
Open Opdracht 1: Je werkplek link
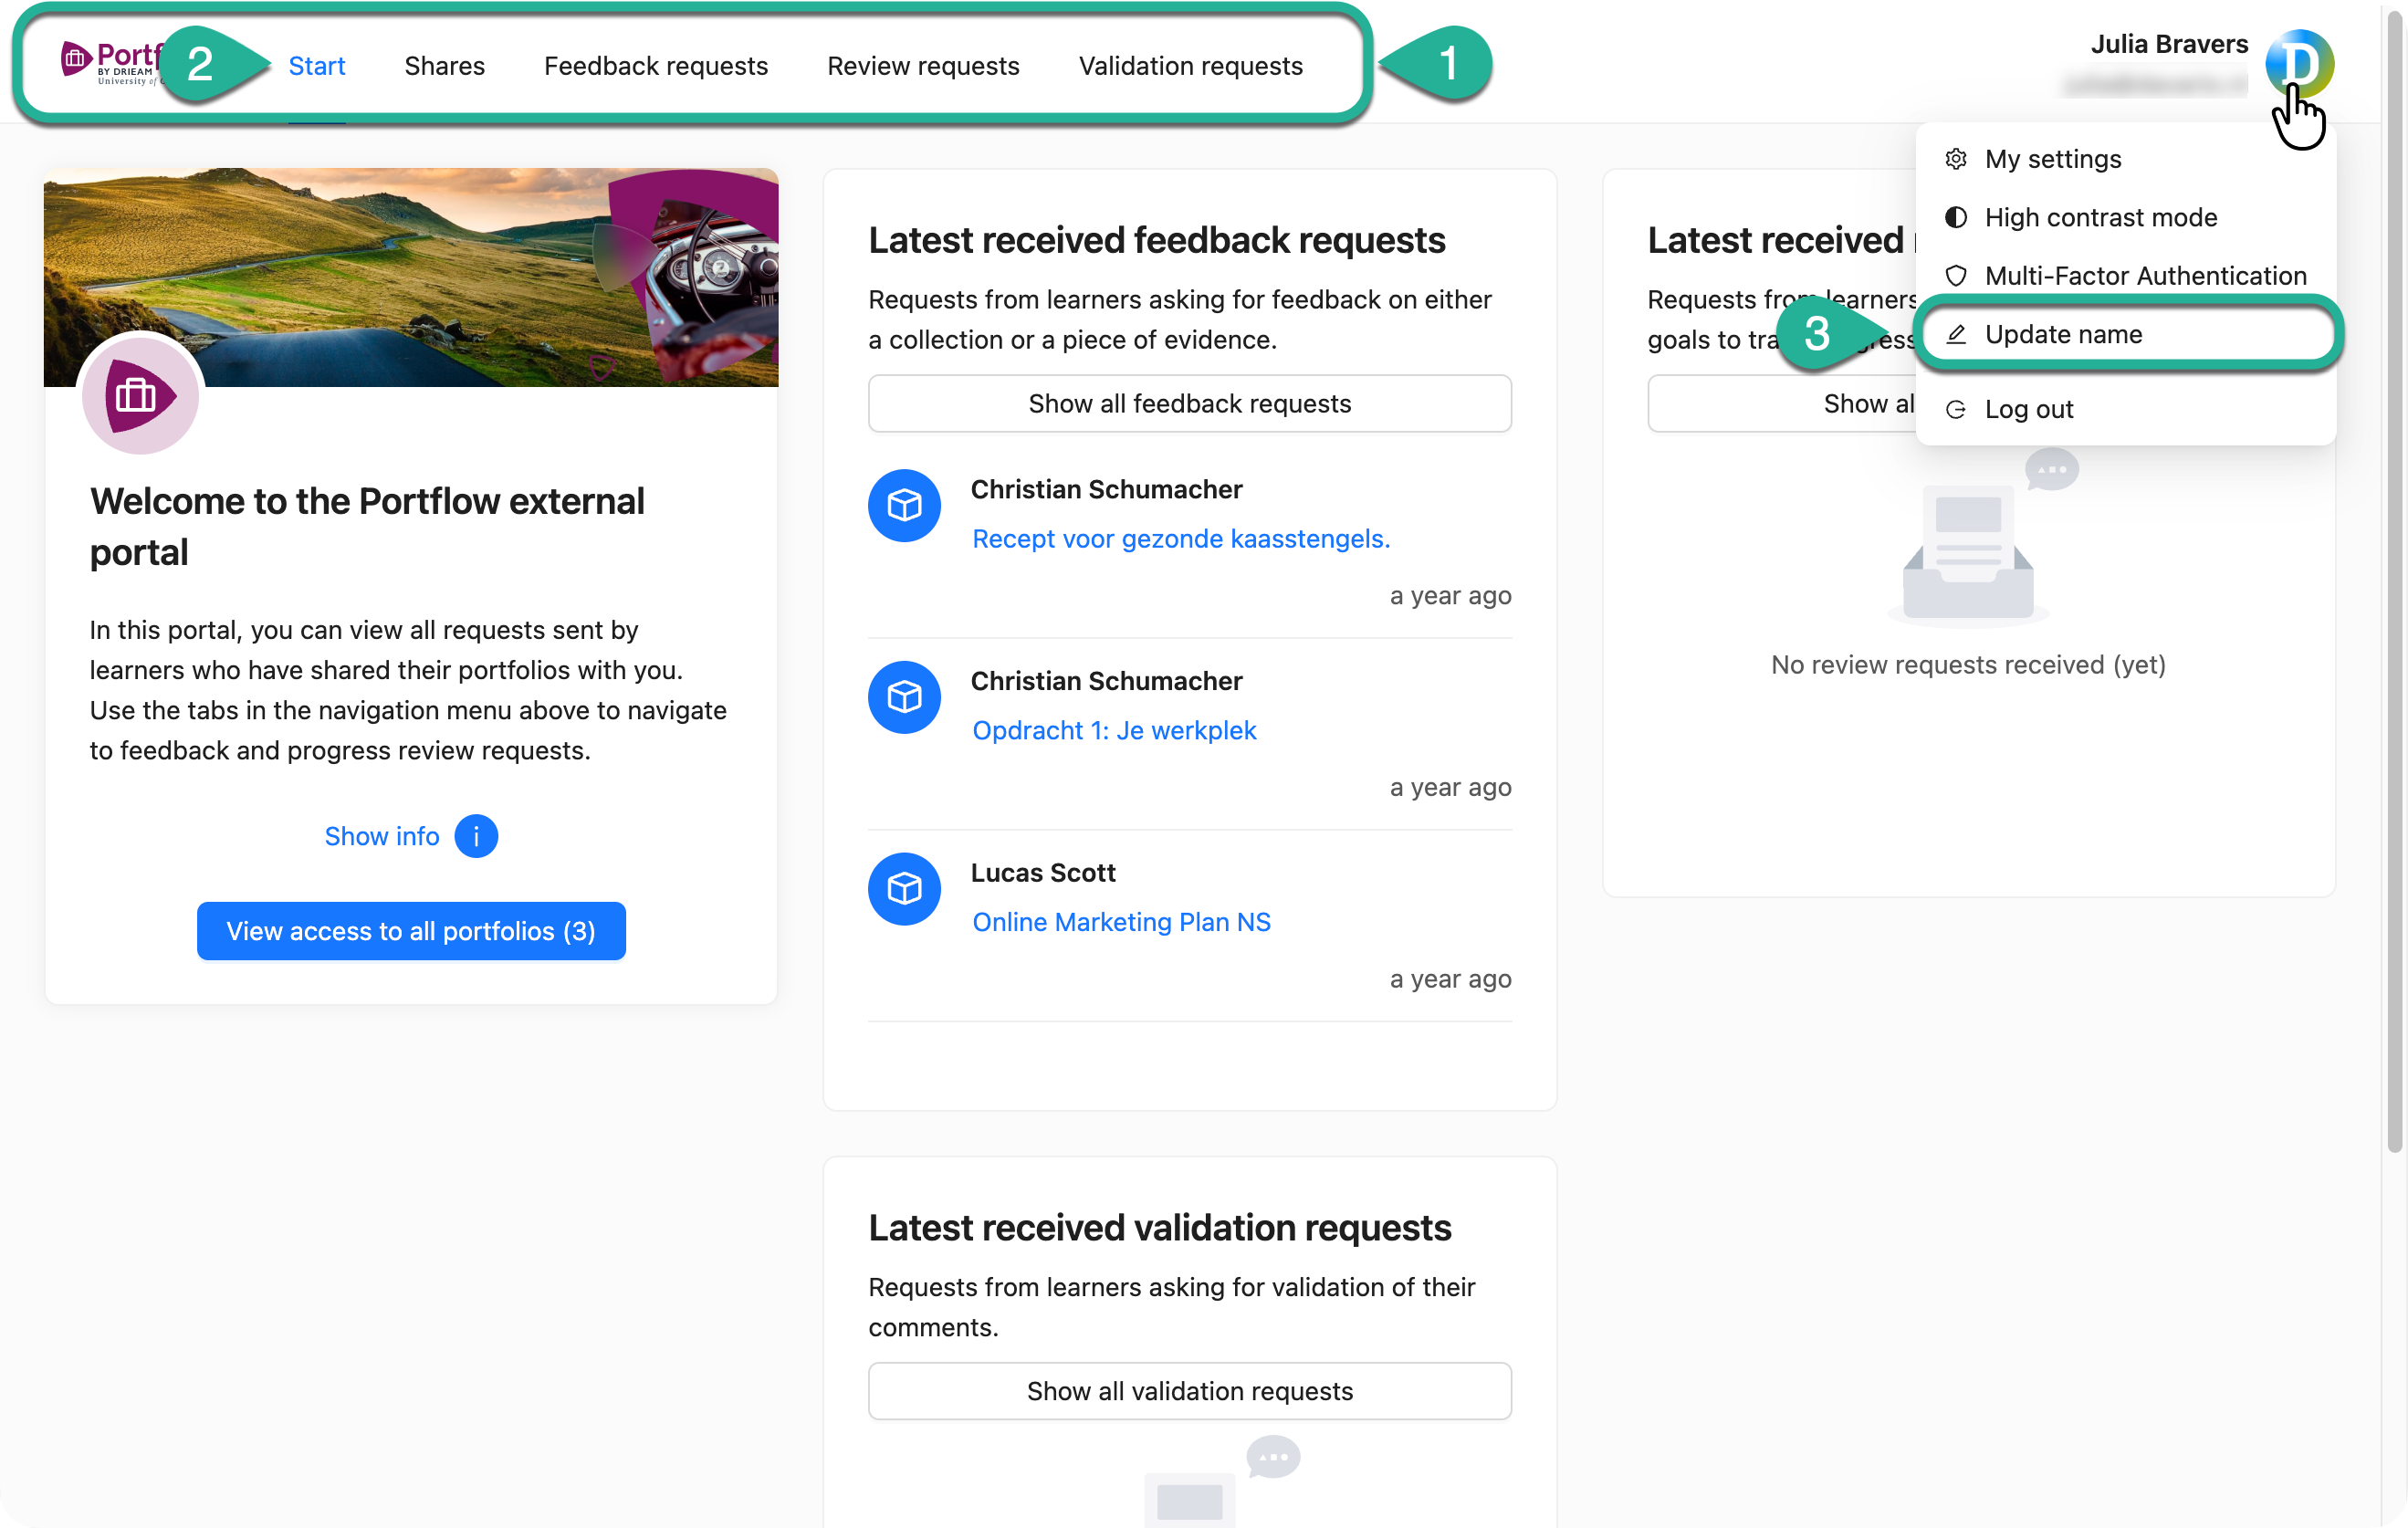point(1113,731)
